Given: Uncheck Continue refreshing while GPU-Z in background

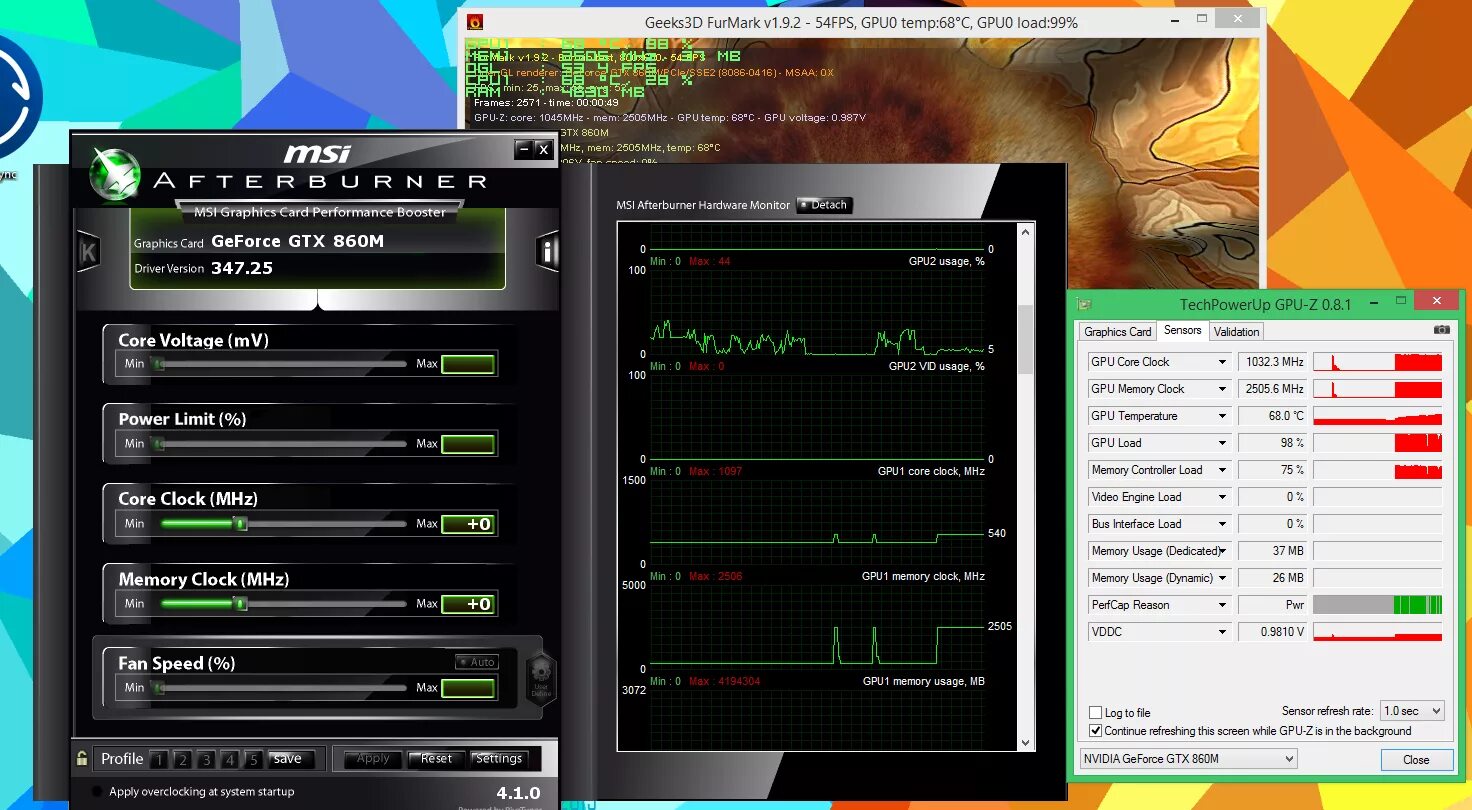Looking at the screenshot, I should (x=1096, y=731).
